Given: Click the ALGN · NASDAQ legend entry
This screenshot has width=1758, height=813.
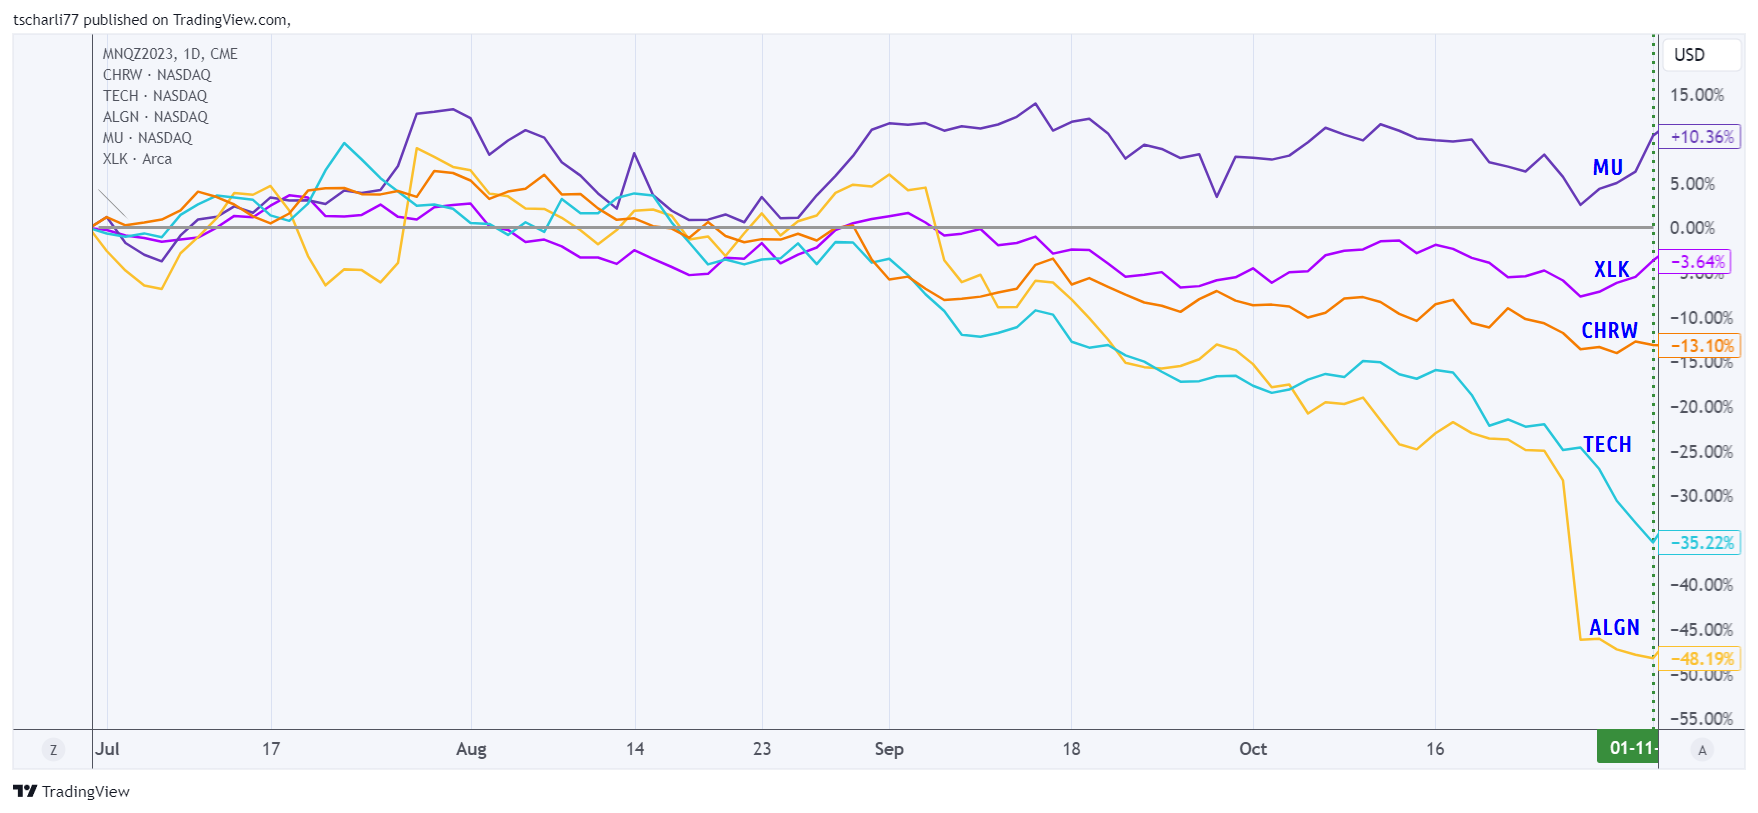Looking at the screenshot, I should tap(155, 117).
